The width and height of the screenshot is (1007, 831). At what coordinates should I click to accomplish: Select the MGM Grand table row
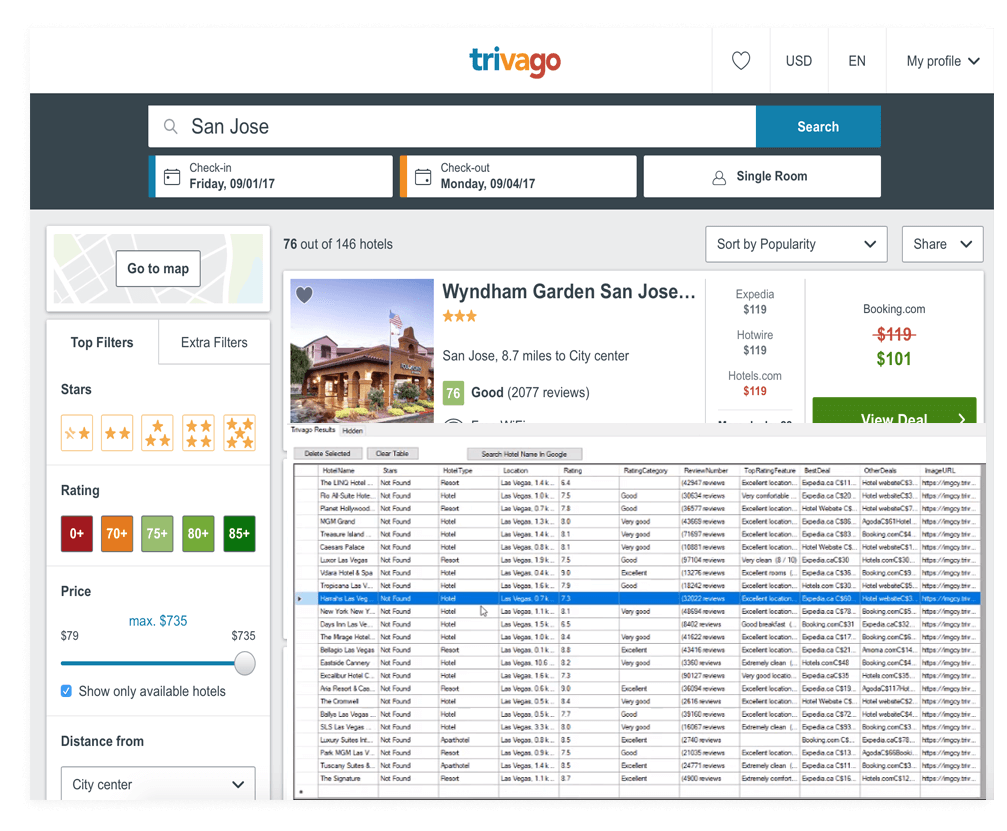(x=637, y=521)
